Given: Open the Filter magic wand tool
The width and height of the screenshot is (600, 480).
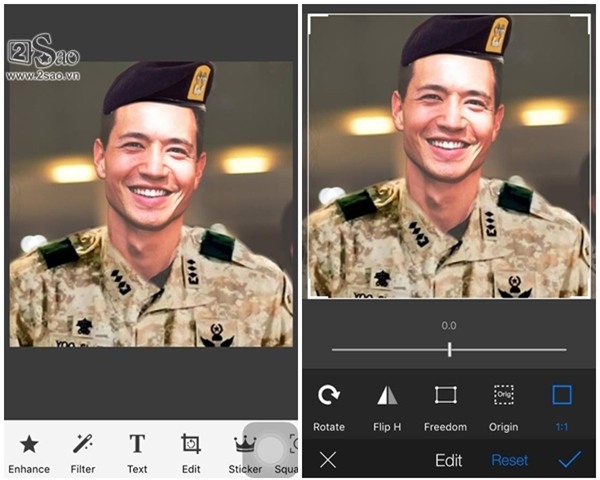Looking at the screenshot, I should 83,444.
